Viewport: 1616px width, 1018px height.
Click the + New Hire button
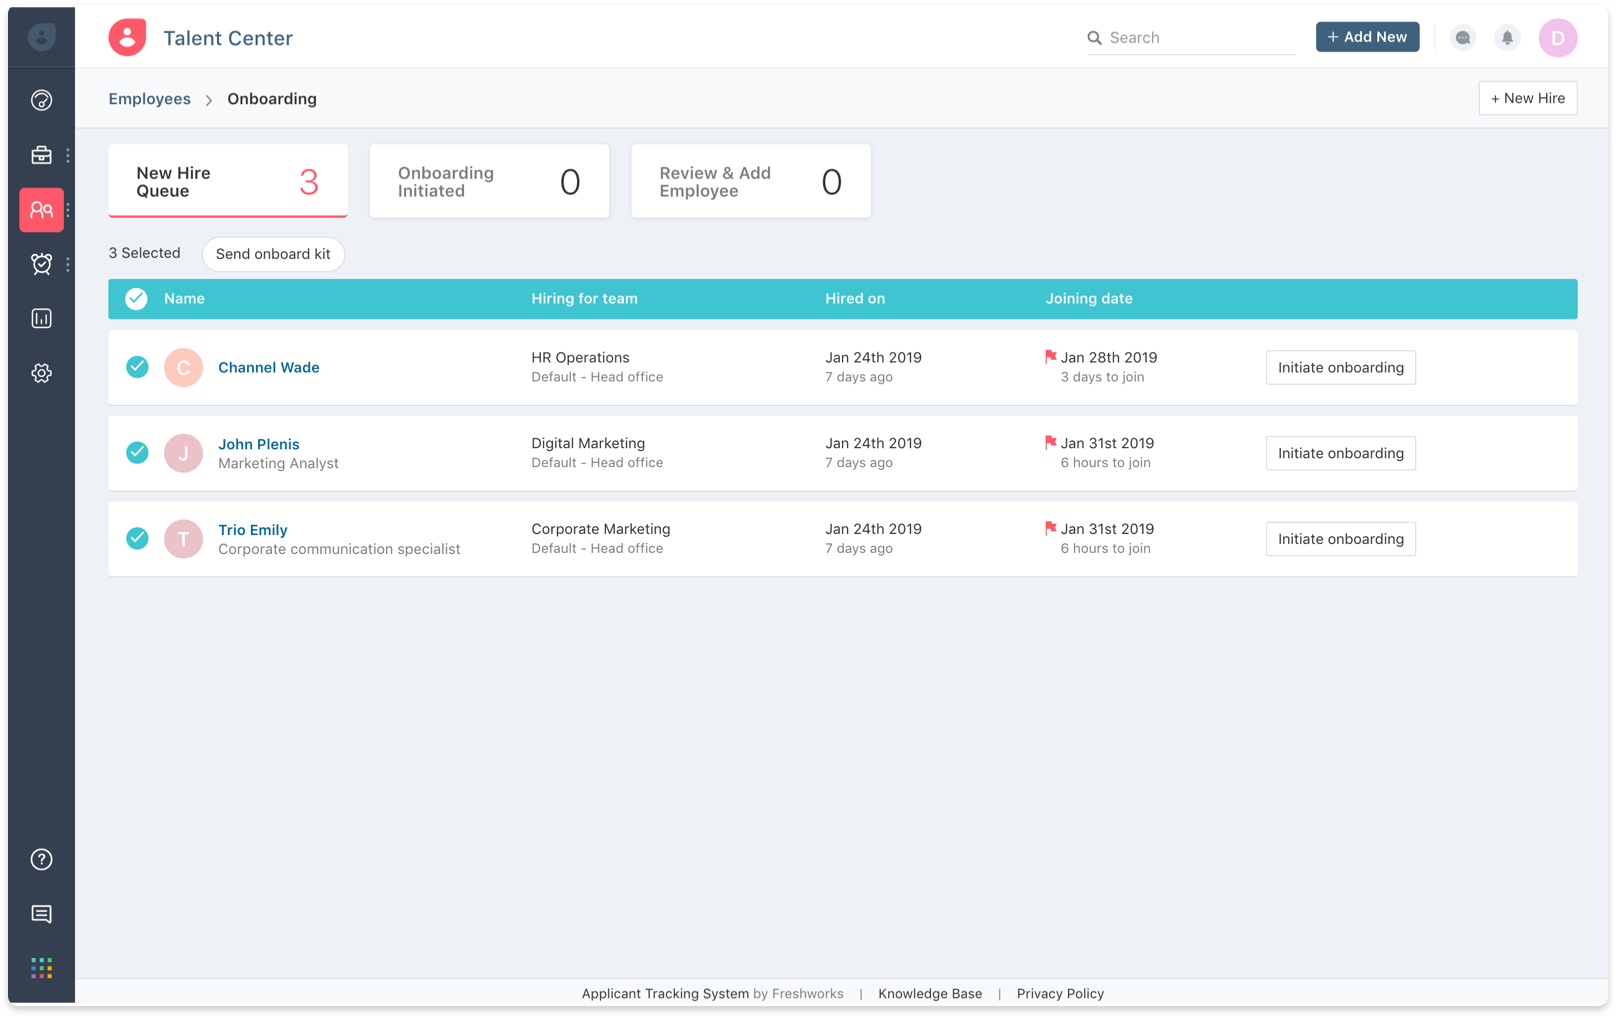[1527, 98]
